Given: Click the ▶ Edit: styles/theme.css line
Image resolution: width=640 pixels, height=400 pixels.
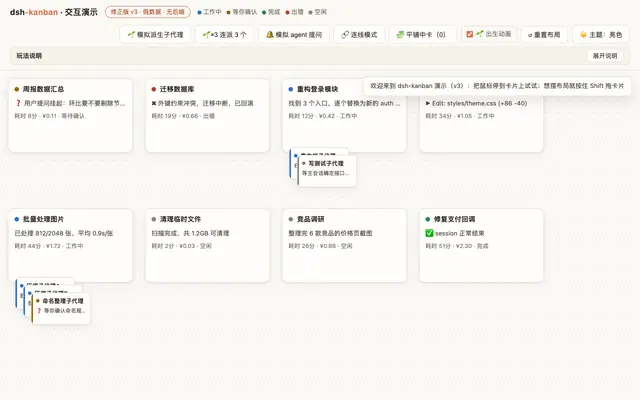Looking at the screenshot, I should 476,103.
